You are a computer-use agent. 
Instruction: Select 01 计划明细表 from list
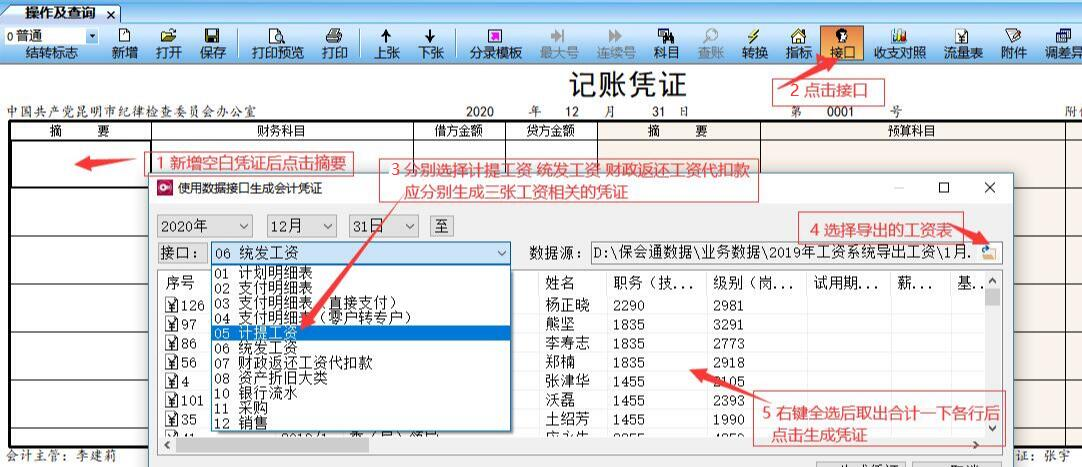(x=360, y=273)
